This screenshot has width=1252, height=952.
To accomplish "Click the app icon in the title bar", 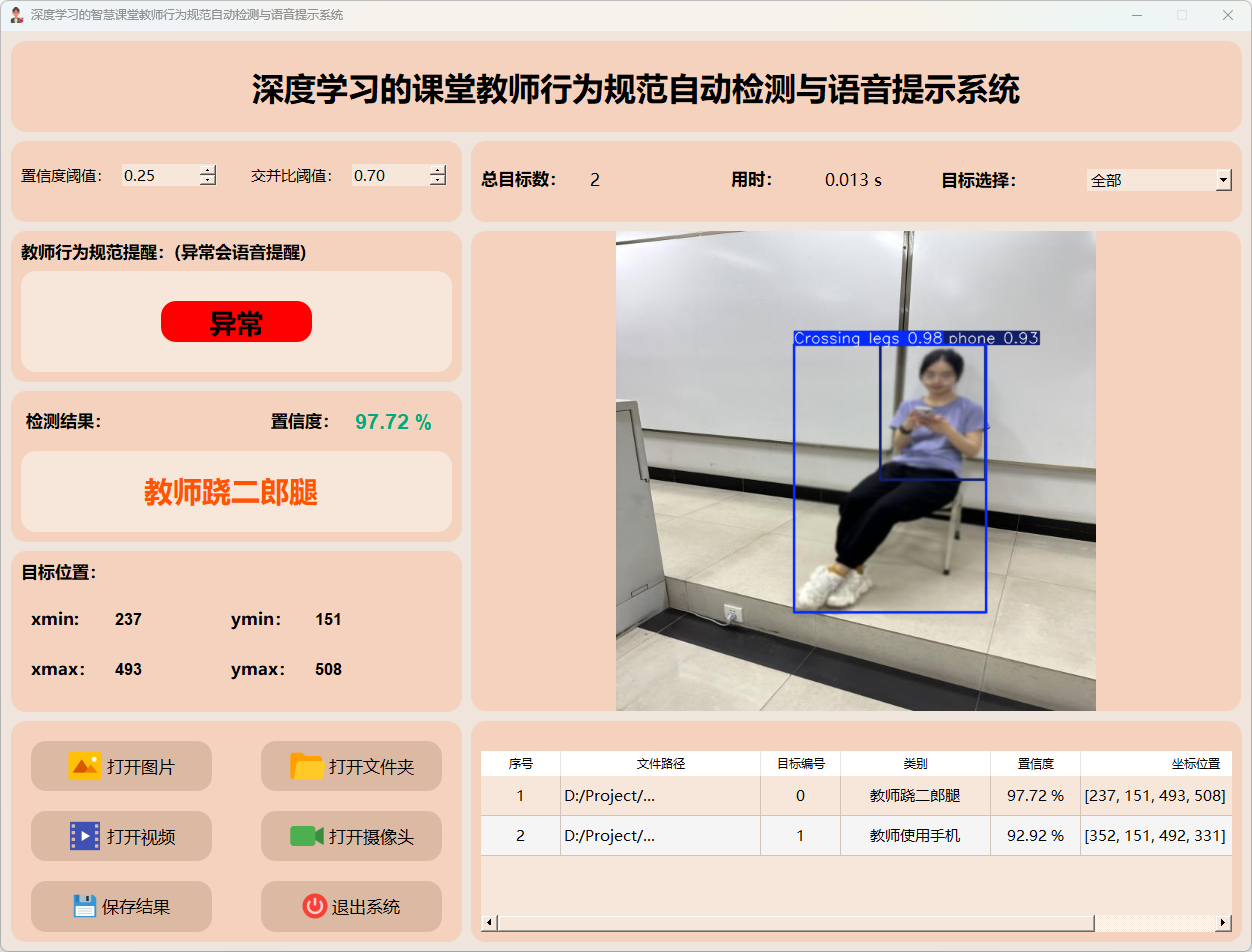I will [16, 15].
